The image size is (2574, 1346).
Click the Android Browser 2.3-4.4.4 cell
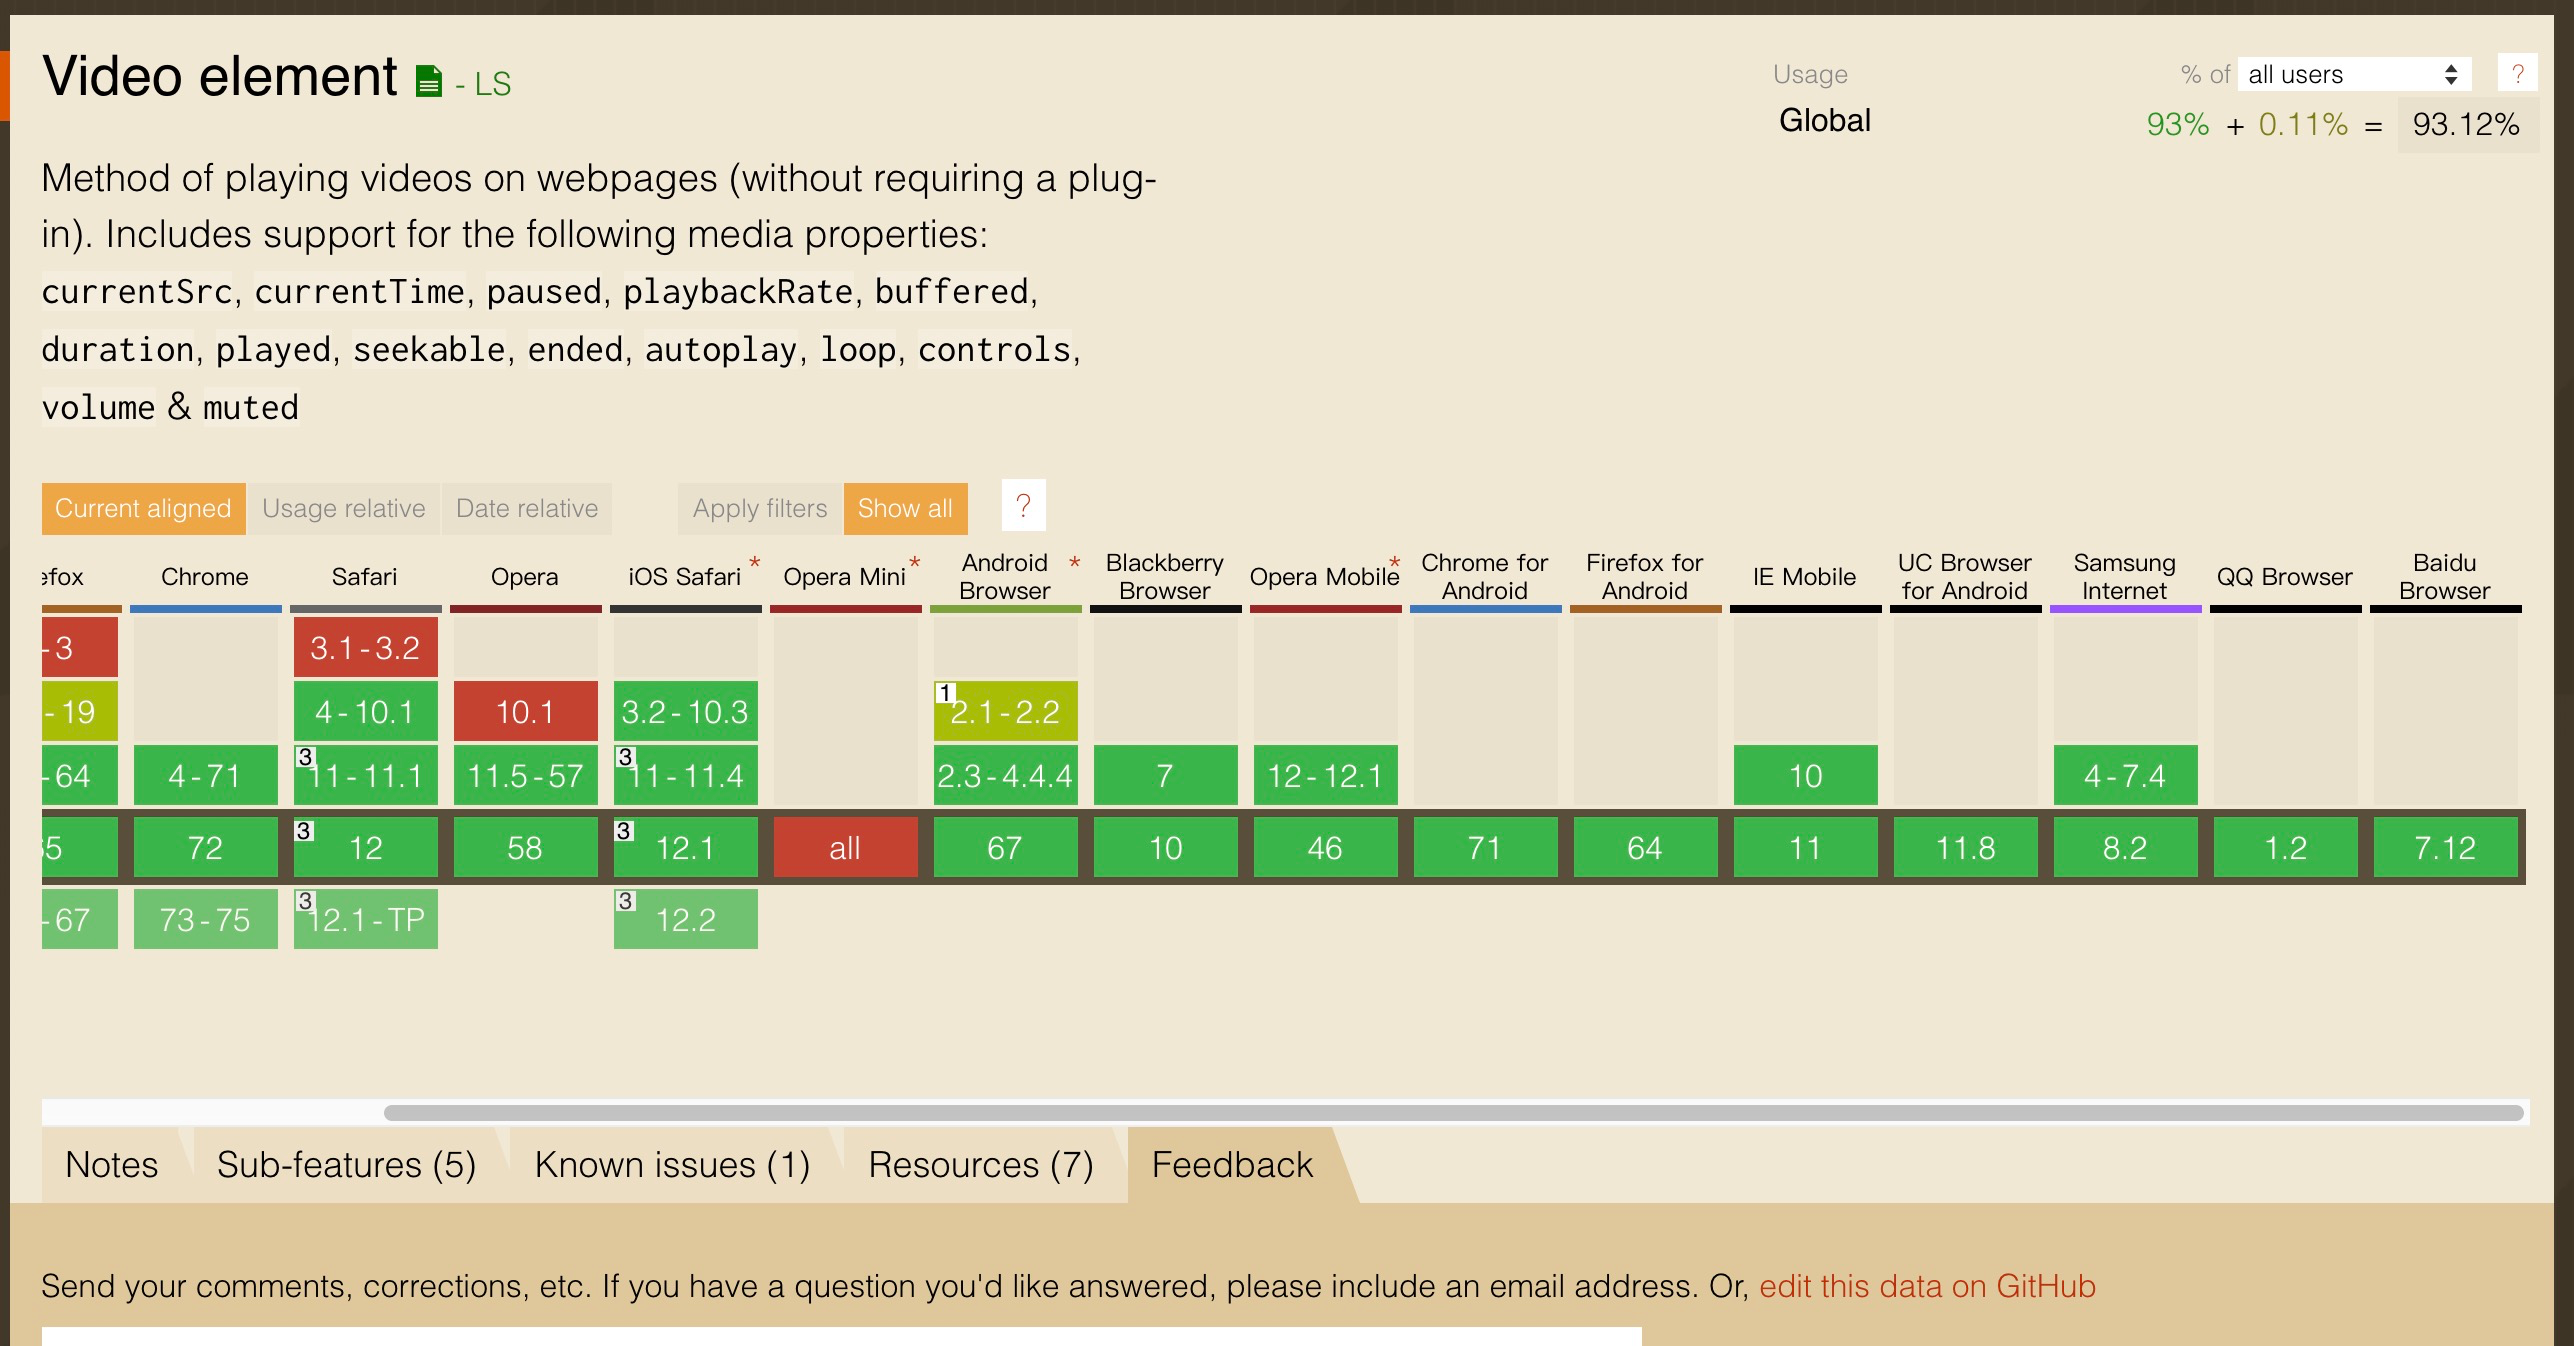coord(1006,775)
